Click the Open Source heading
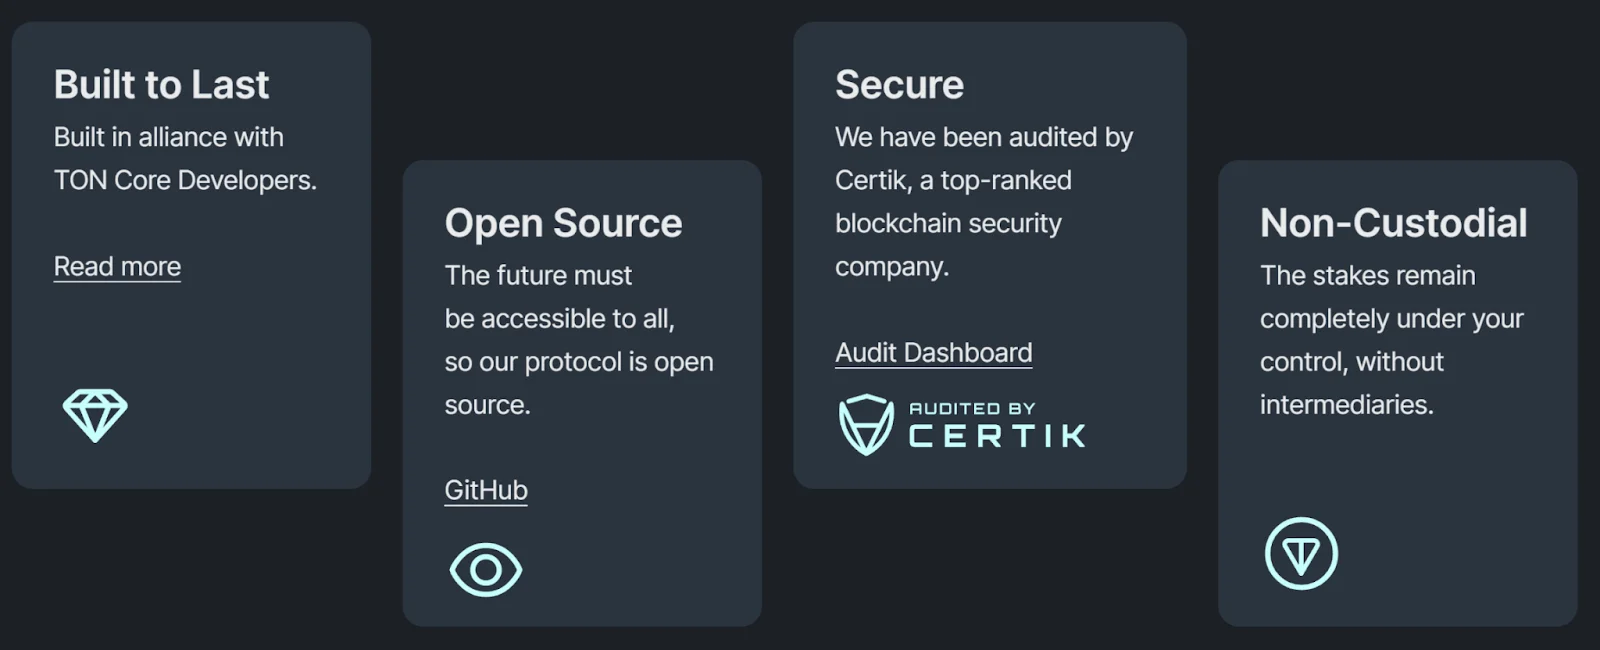Screen dimensions: 1600x650 click(x=564, y=223)
